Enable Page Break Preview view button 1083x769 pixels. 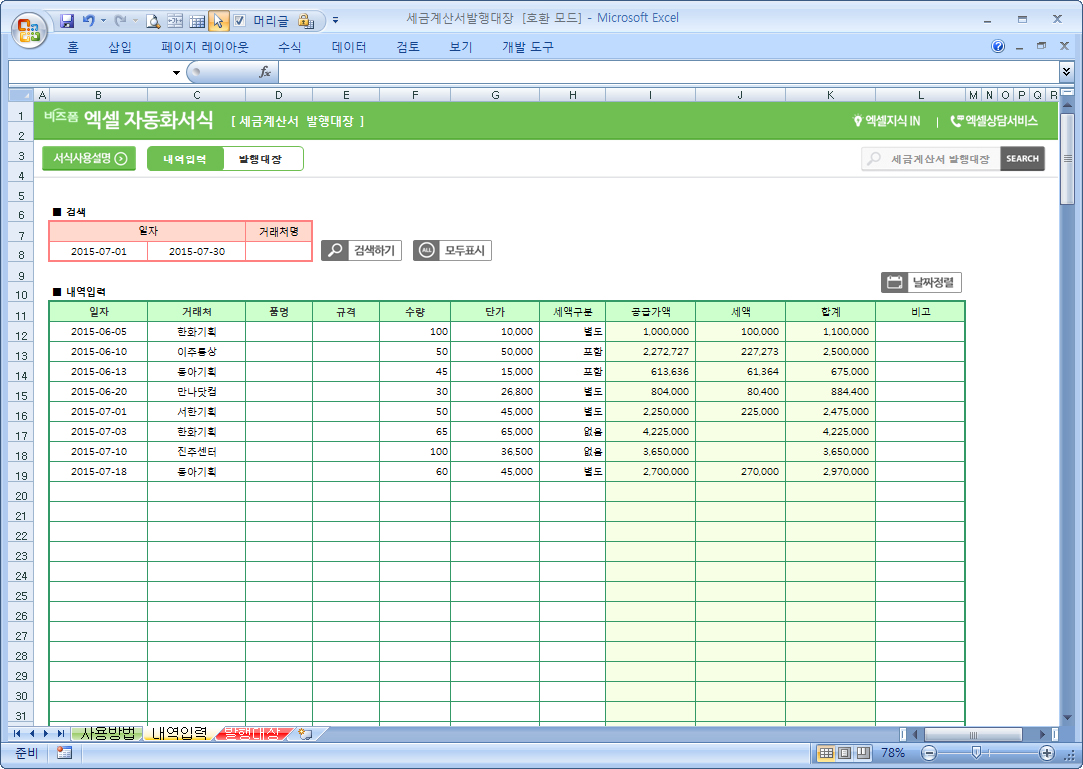click(862, 753)
